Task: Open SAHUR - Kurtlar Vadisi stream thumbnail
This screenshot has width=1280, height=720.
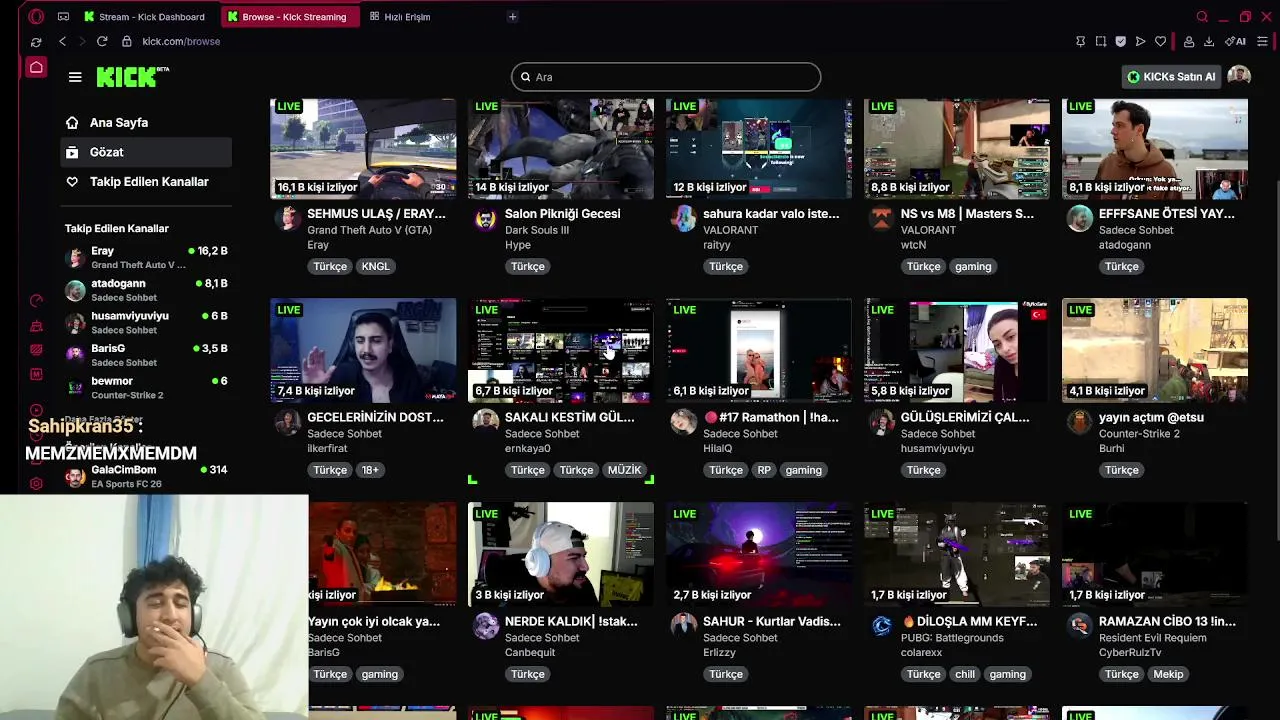Action: [759, 554]
